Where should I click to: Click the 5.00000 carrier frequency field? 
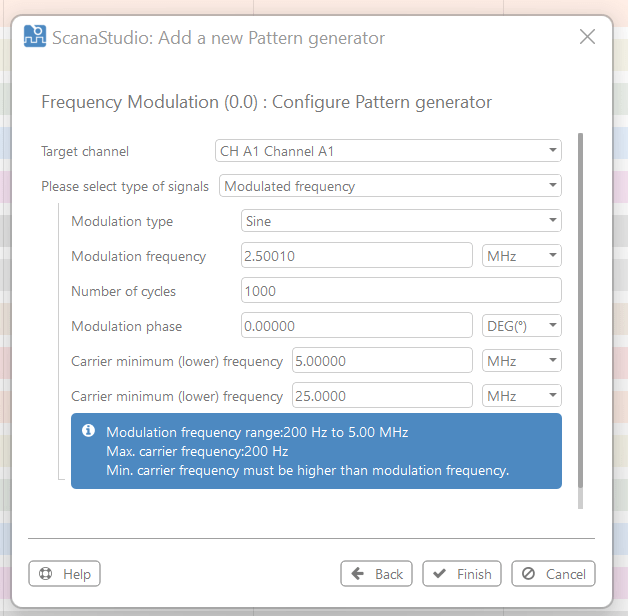[x=381, y=361]
